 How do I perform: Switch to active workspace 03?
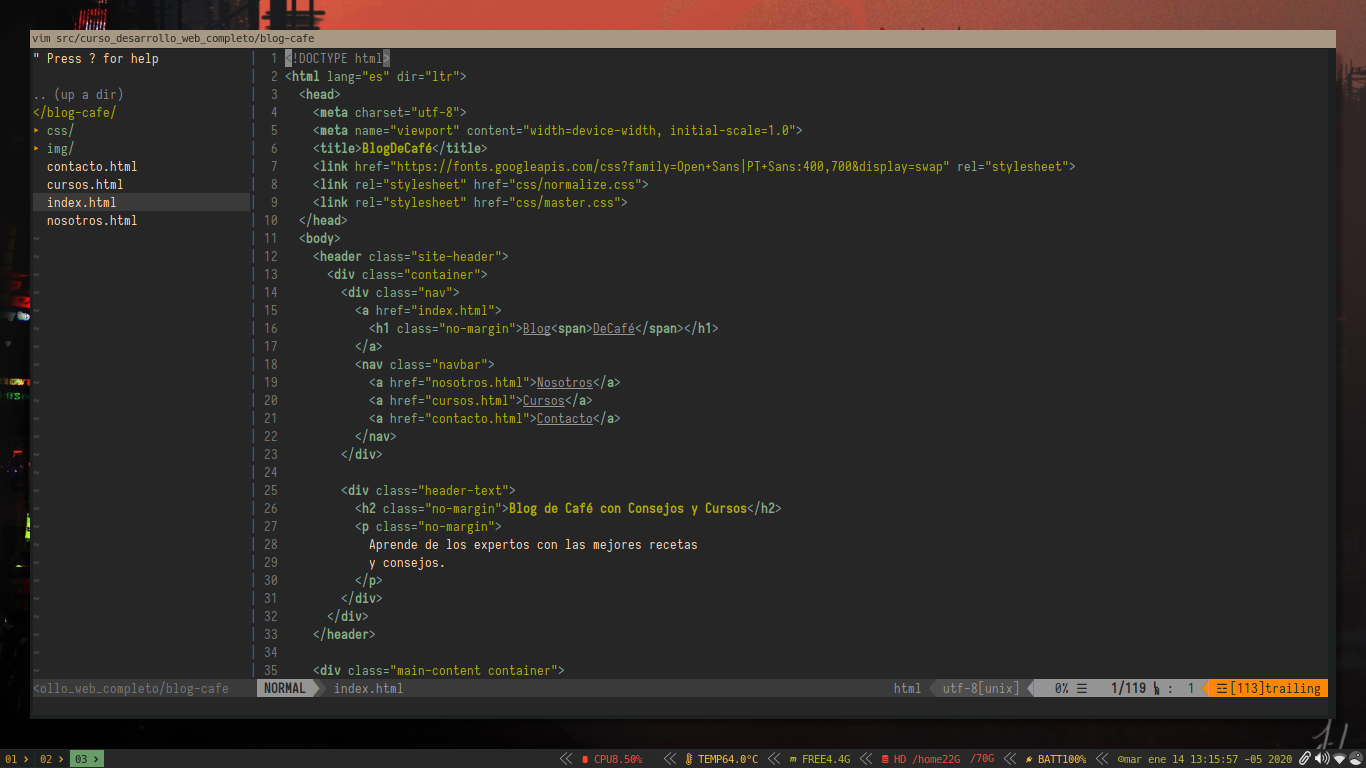point(86,759)
